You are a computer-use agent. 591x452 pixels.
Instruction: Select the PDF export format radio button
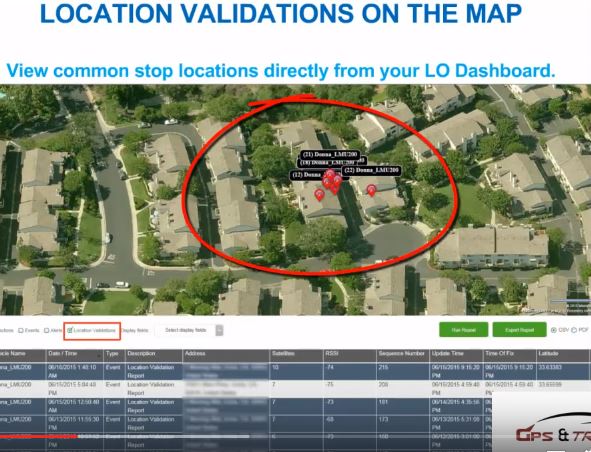click(574, 330)
